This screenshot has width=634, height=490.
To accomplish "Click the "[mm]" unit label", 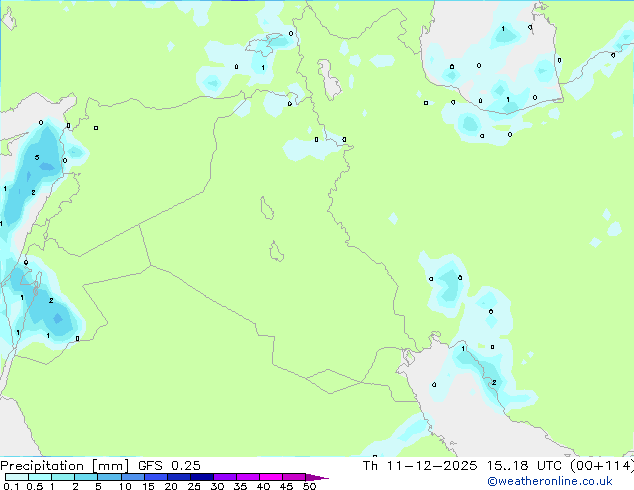I will (x=111, y=466).
